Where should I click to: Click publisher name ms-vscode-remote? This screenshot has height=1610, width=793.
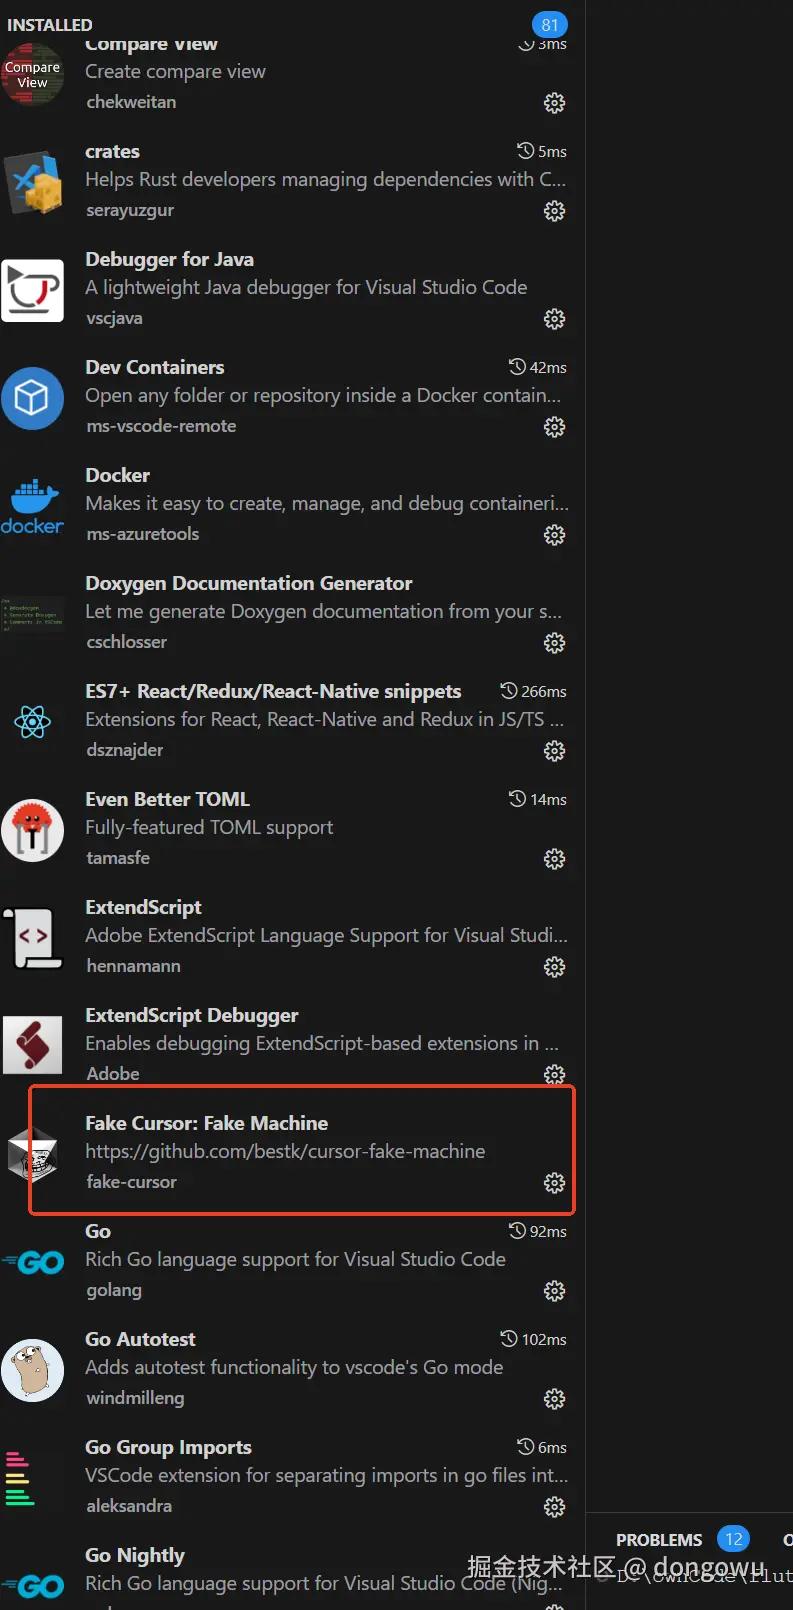(x=161, y=426)
